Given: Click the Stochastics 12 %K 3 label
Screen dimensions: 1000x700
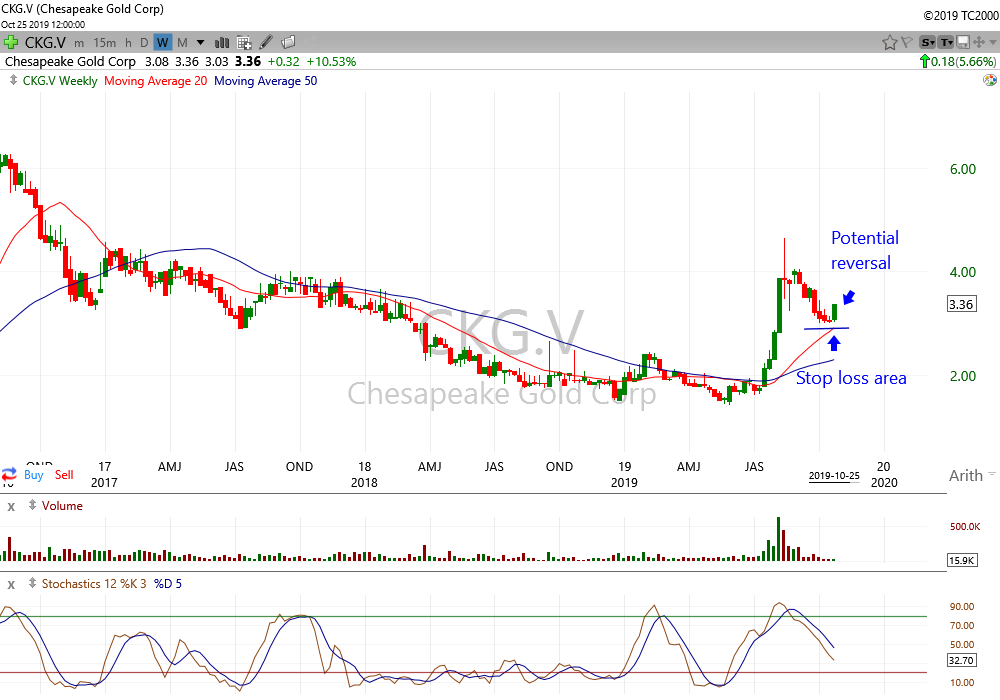Looking at the screenshot, I should 94,583.
